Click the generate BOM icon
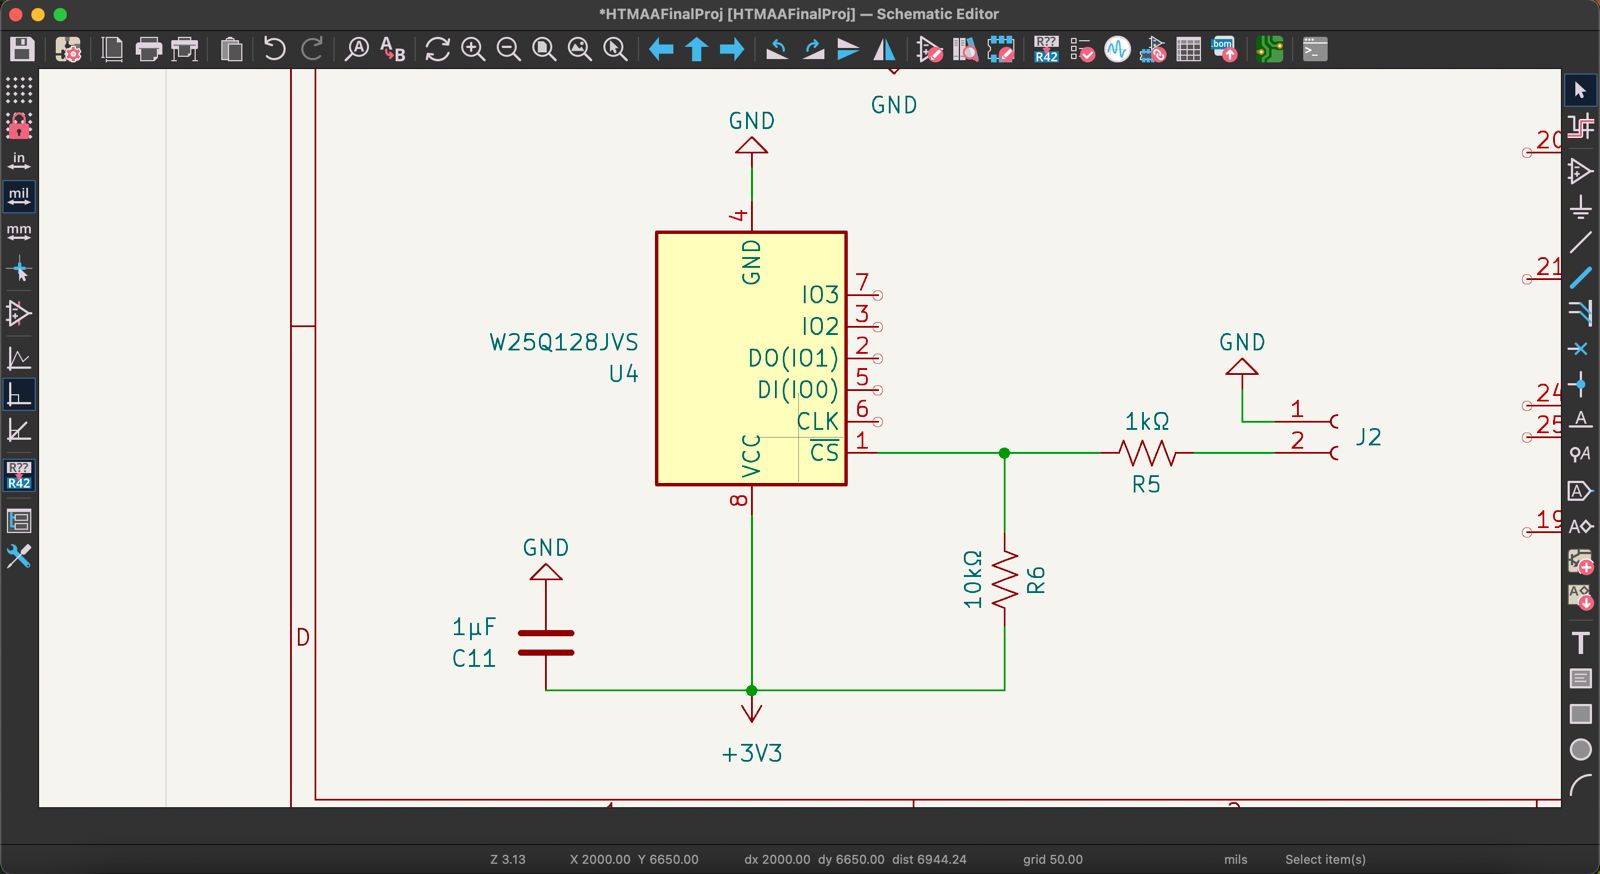The width and height of the screenshot is (1600, 874). 1224,49
